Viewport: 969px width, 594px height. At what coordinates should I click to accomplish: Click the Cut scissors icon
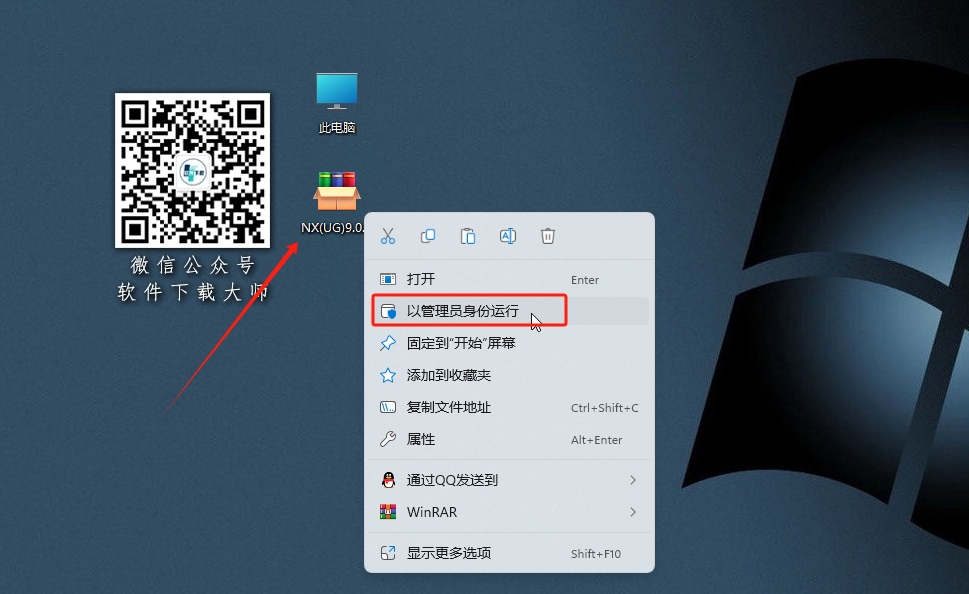click(388, 236)
